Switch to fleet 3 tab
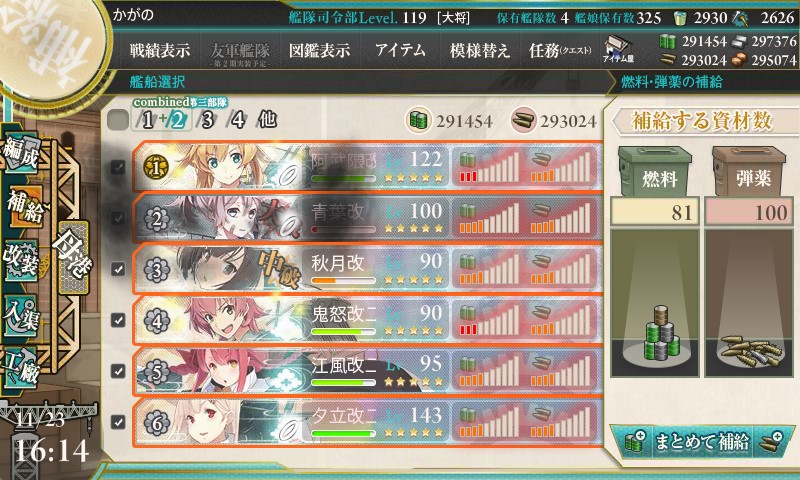 point(207,120)
